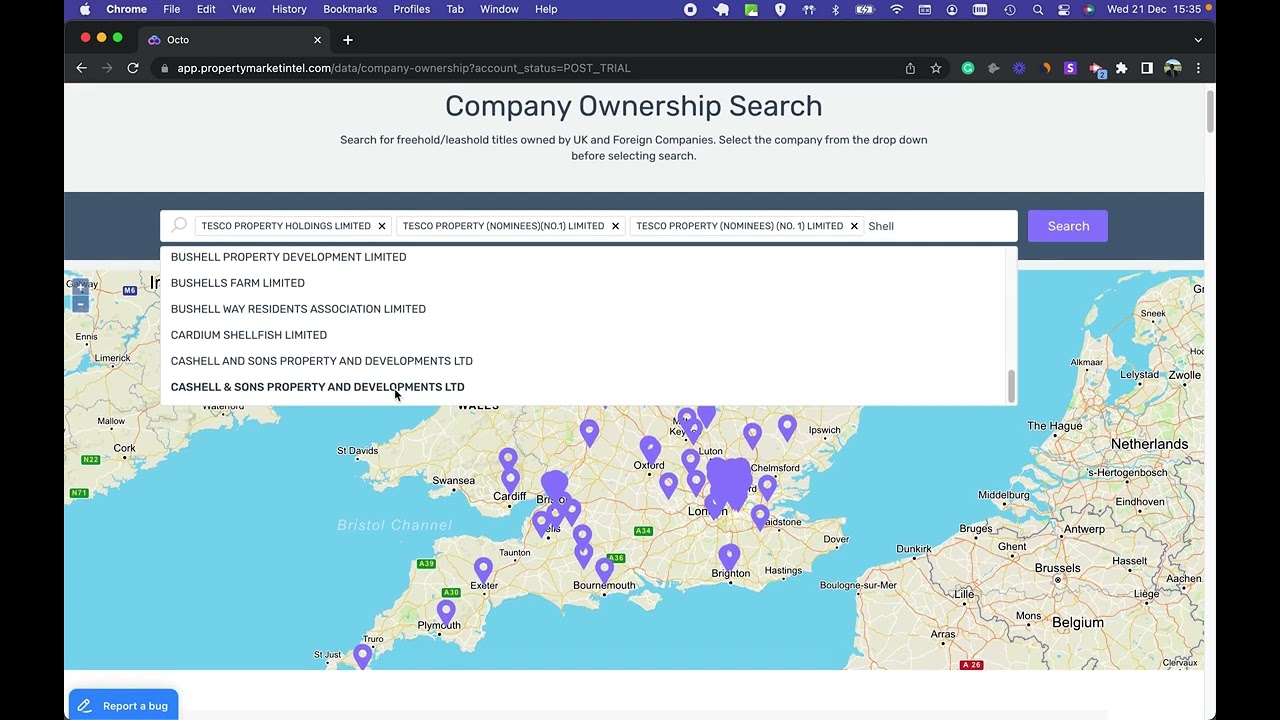This screenshot has width=1280, height=720.
Task: Open the Apple menu
Action: click(x=84, y=9)
